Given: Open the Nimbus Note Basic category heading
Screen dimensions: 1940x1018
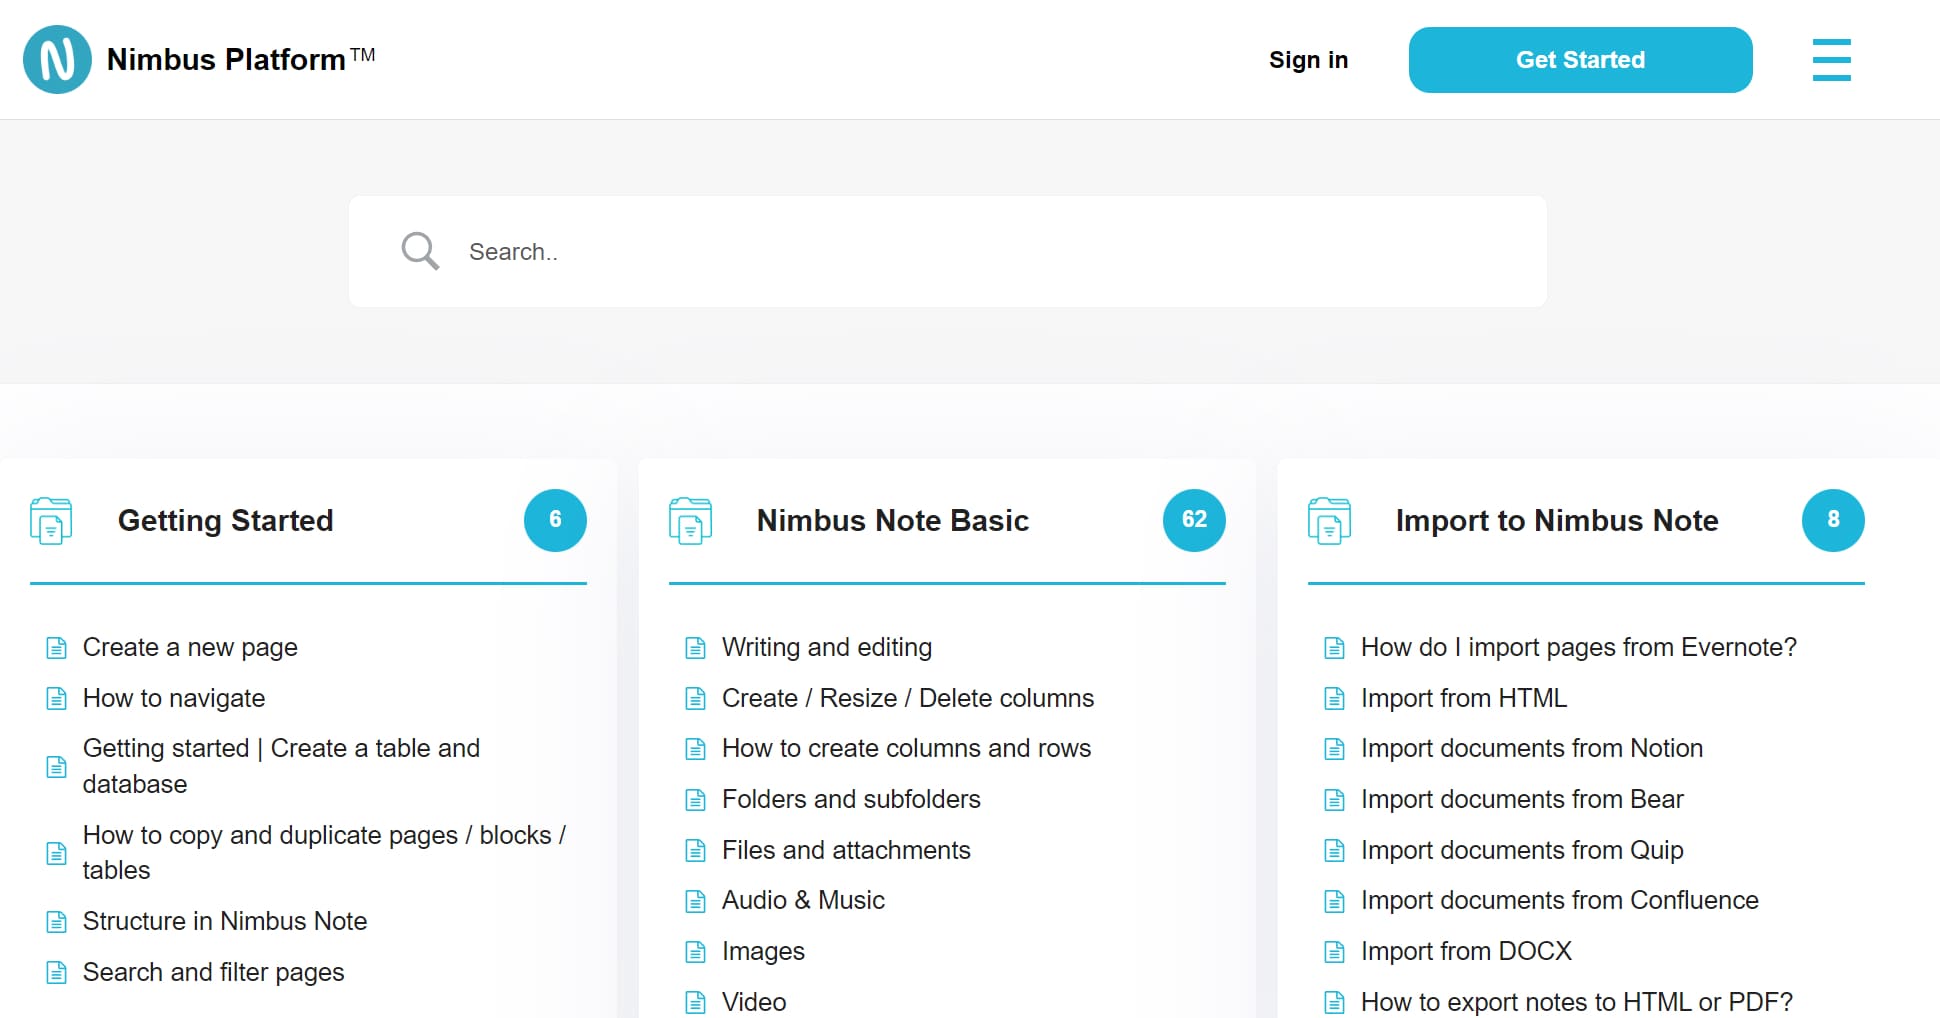Looking at the screenshot, I should point(892,520).
